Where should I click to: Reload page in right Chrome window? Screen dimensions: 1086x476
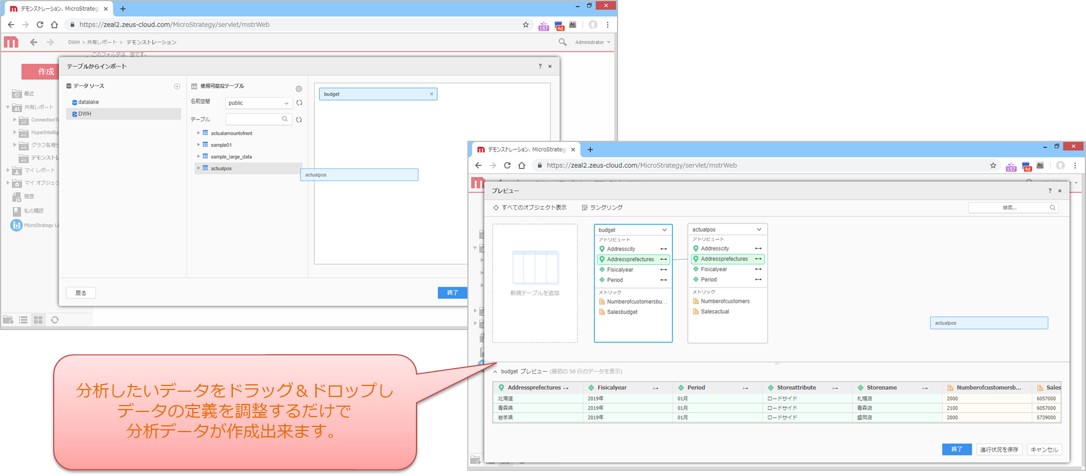508,166
